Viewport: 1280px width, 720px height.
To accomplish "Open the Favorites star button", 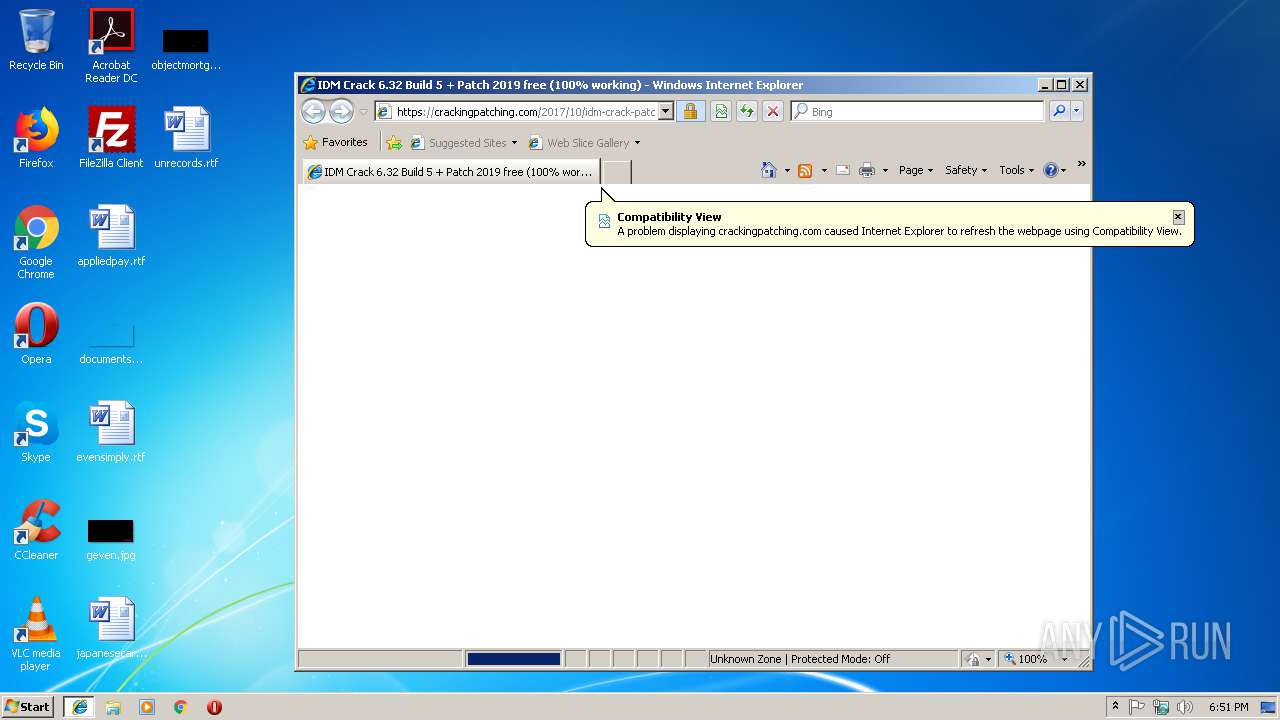I will (335, 142).
